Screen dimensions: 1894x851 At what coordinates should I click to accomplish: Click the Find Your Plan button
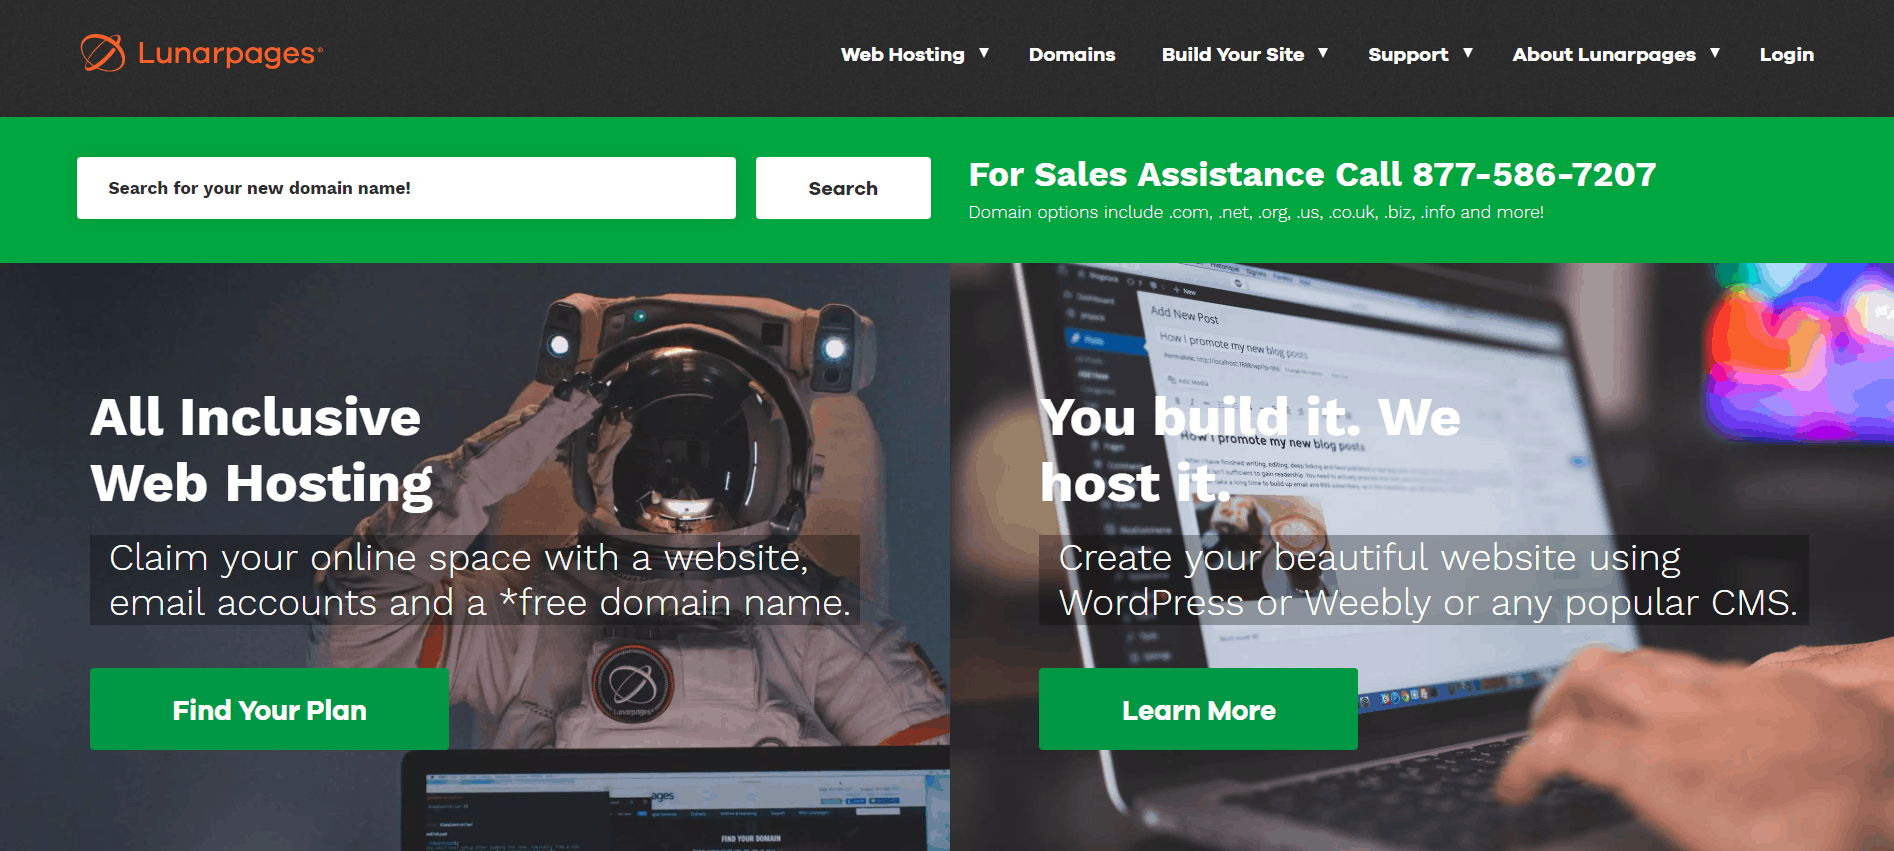pos(269,709)
